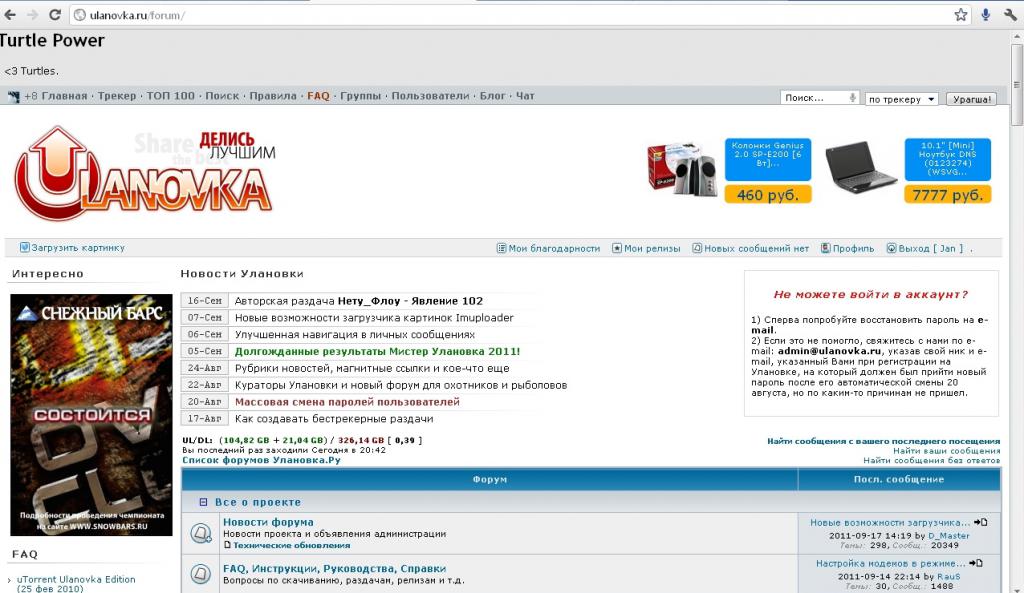Click Найти сообщения без ответов link

(x=931, y=460)
